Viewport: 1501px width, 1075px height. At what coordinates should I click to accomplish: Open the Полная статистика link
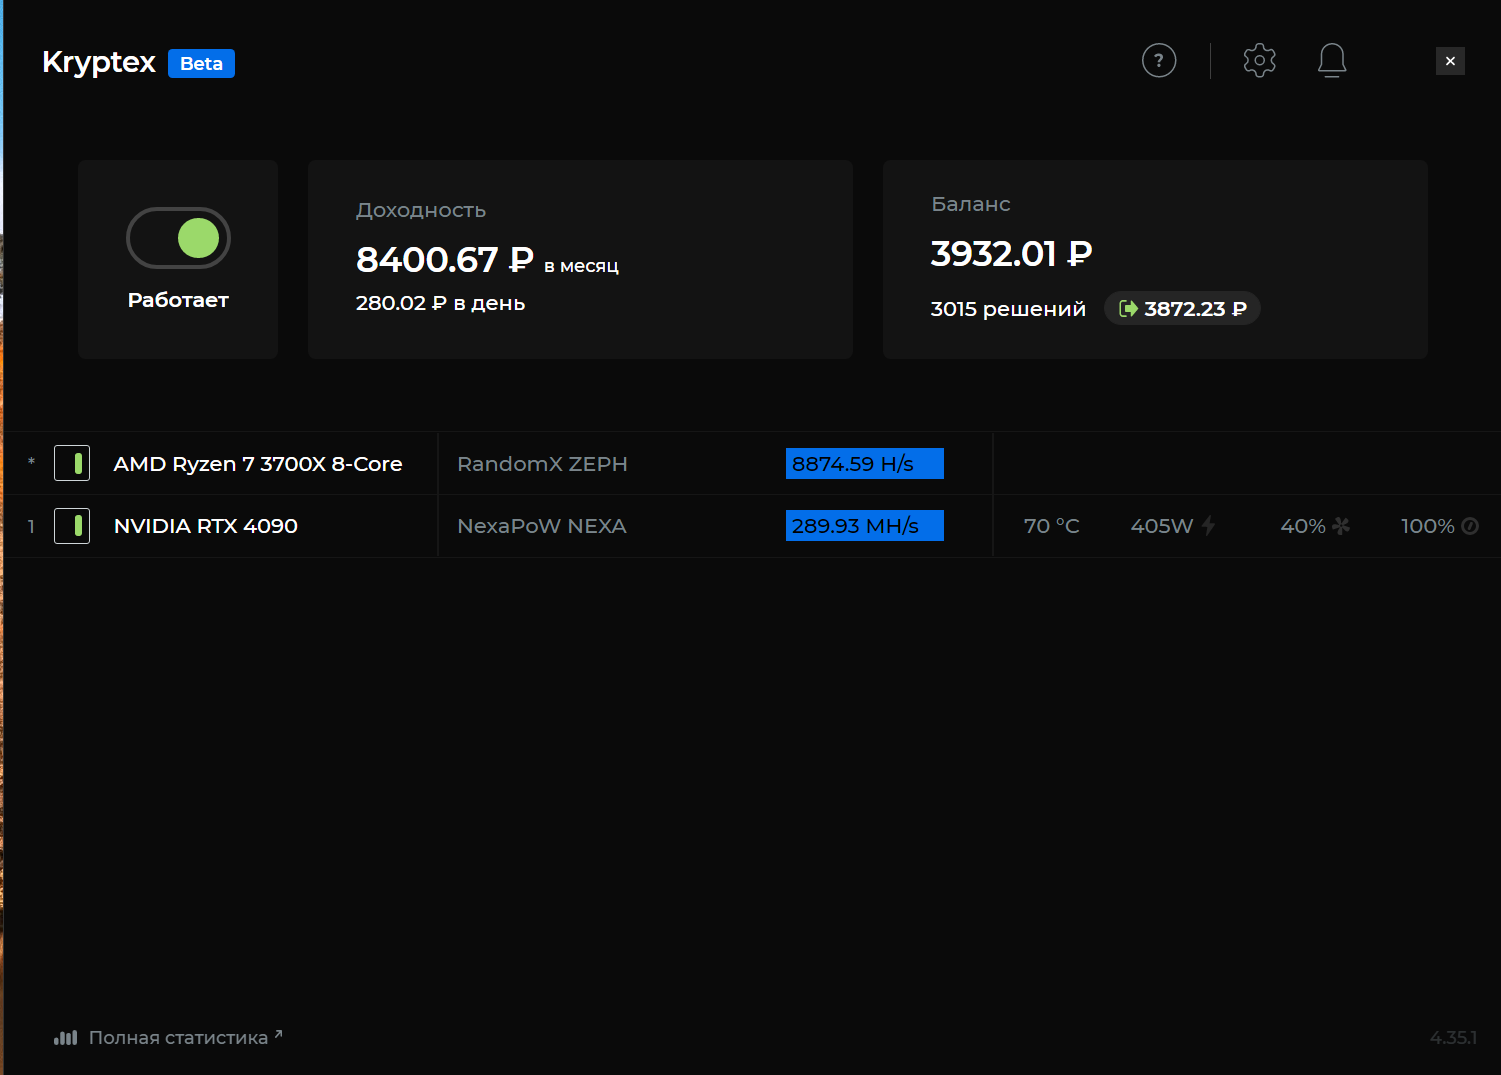point(178,1038)
